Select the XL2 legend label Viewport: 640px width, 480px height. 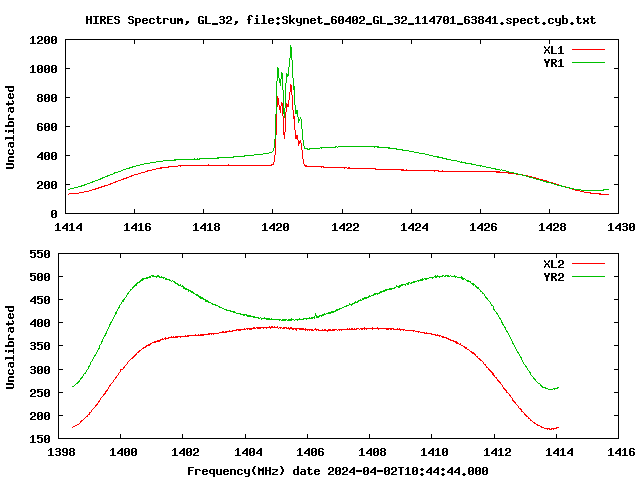[553, 264]
